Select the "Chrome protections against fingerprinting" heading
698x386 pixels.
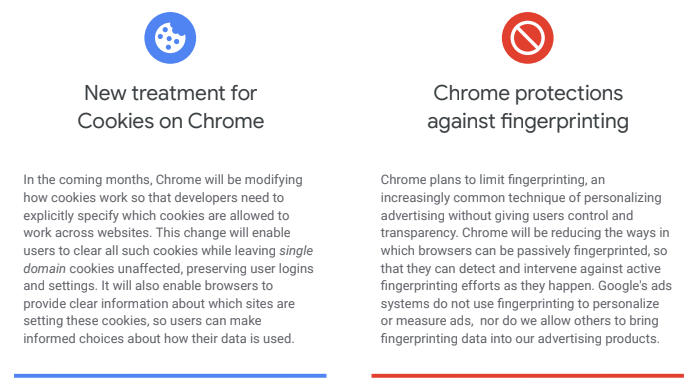[x=528, y=108]
